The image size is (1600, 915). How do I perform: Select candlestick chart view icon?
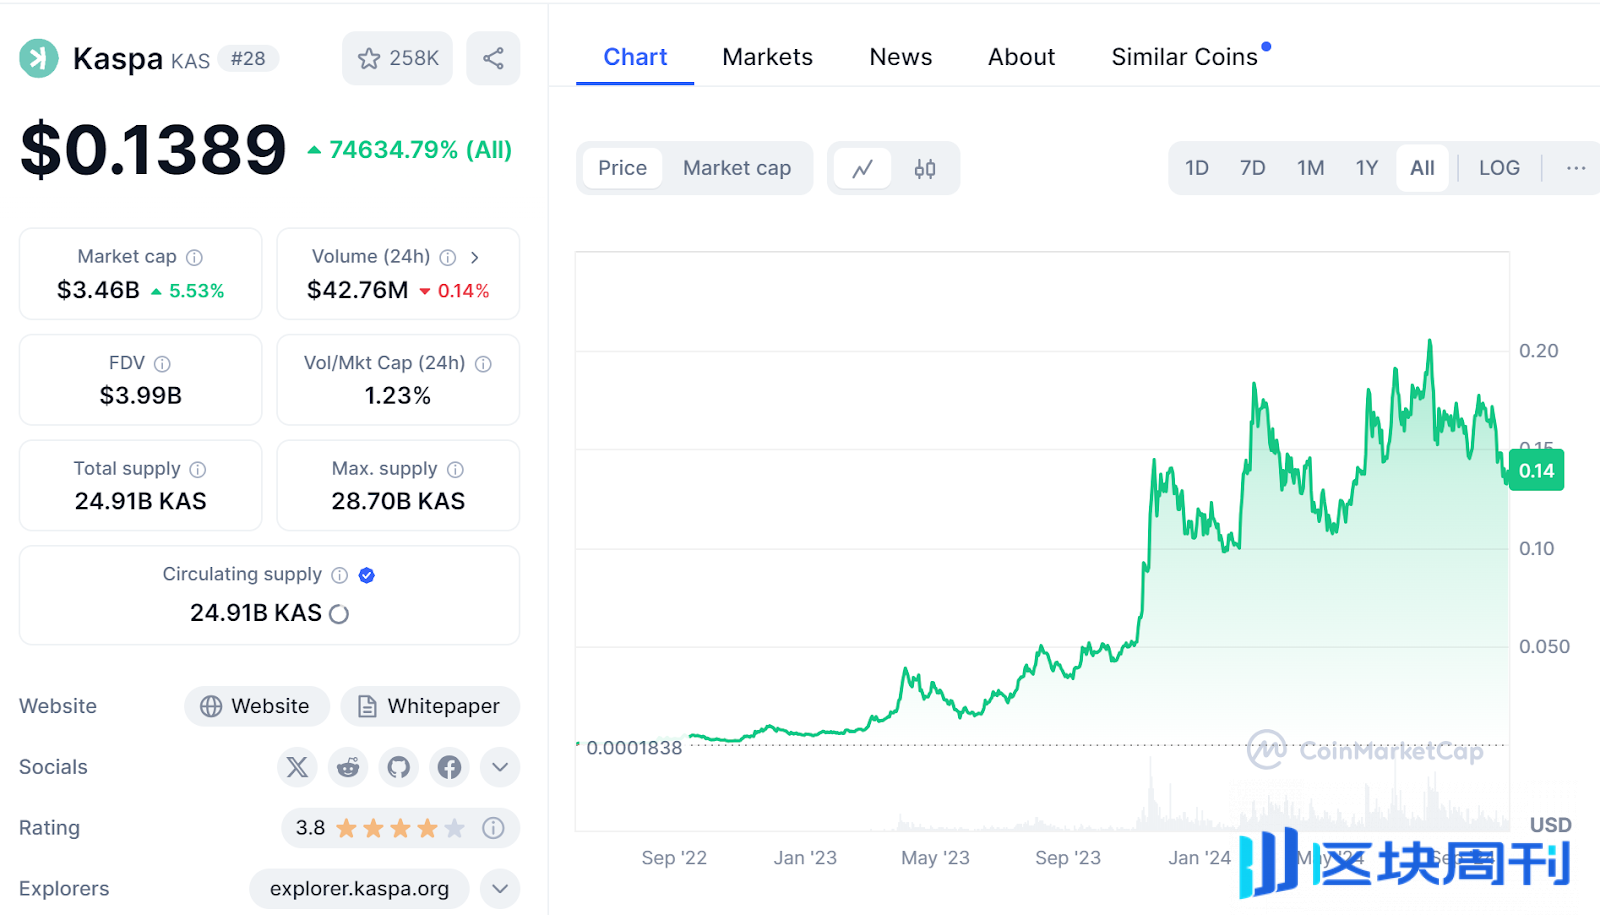[925, 169]
